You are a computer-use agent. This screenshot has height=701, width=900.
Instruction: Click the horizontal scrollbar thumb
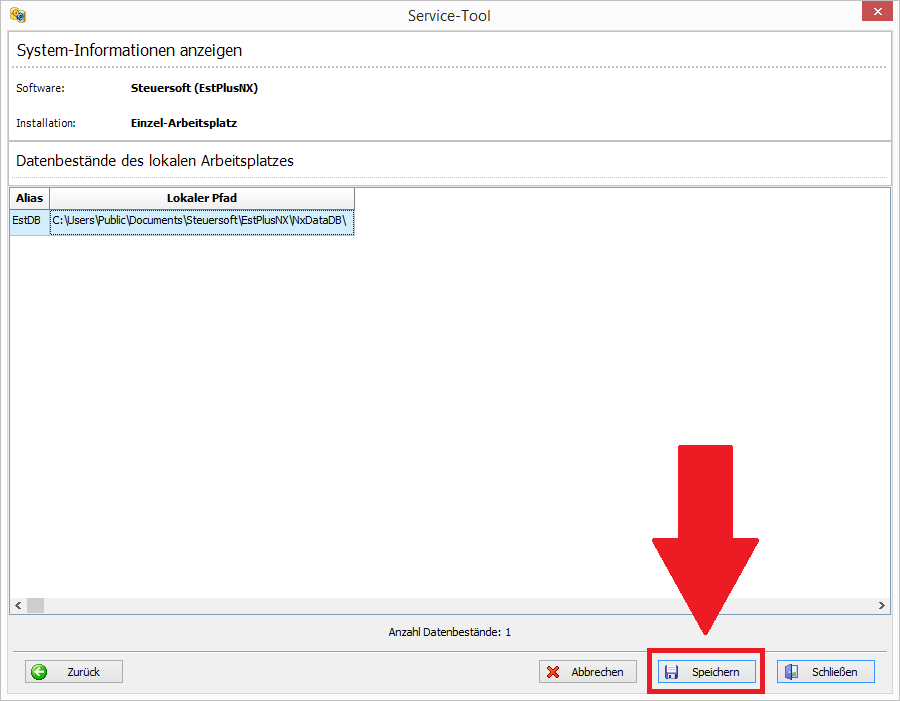tap(35, 605)
